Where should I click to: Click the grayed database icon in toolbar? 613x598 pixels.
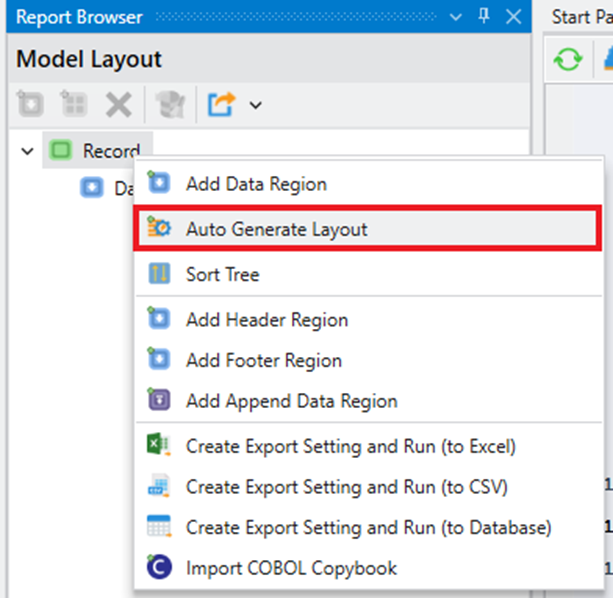point(171,104)
